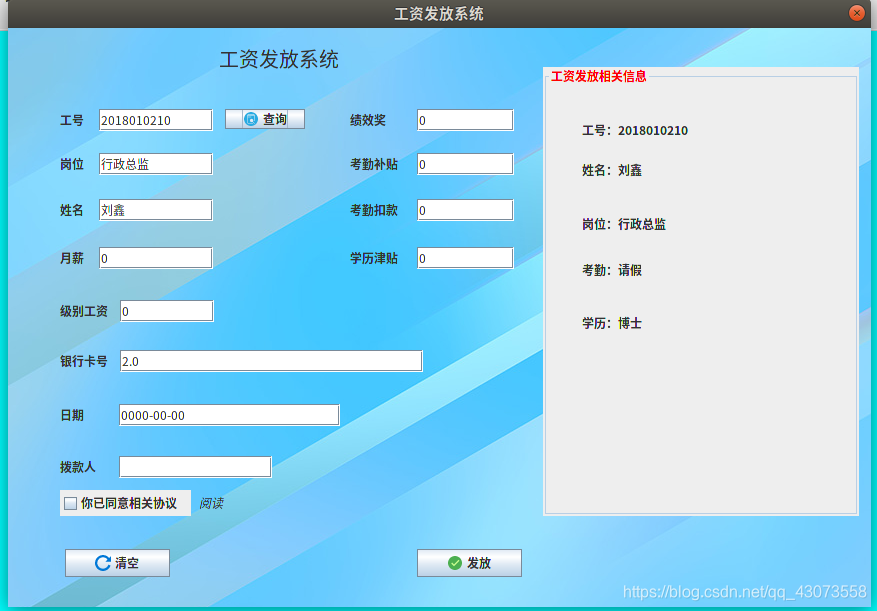Image resolution: width=877 pixels, height=611 pixels.
Task: Click the red 工资发放相关信息 panel title
Action: 598,76
